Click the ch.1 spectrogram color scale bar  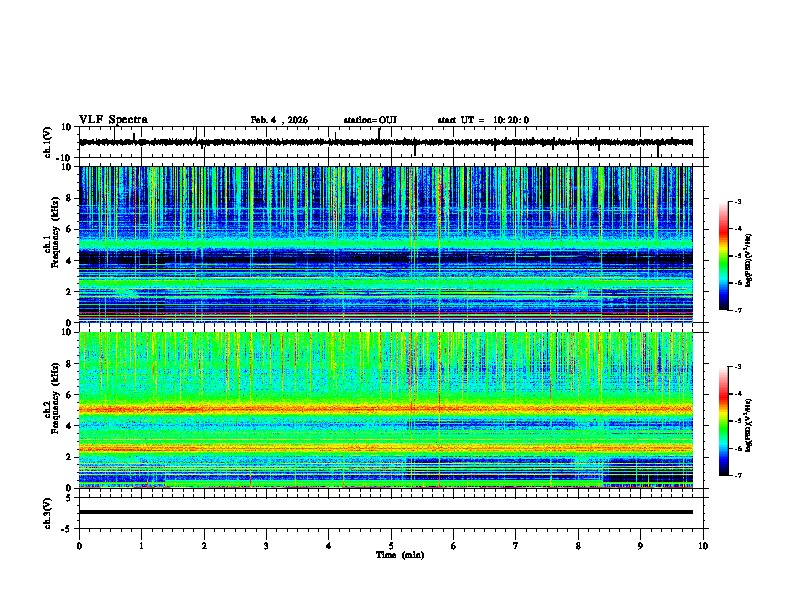pos(724,256)
